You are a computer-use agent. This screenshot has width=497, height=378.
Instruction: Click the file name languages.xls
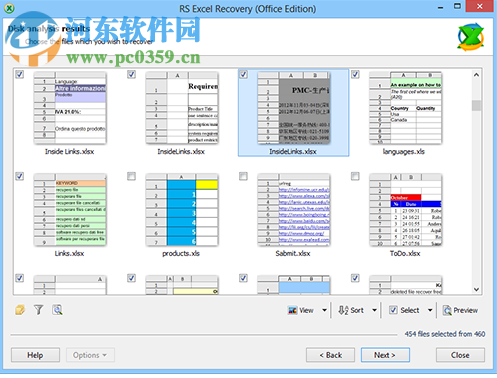404,152
